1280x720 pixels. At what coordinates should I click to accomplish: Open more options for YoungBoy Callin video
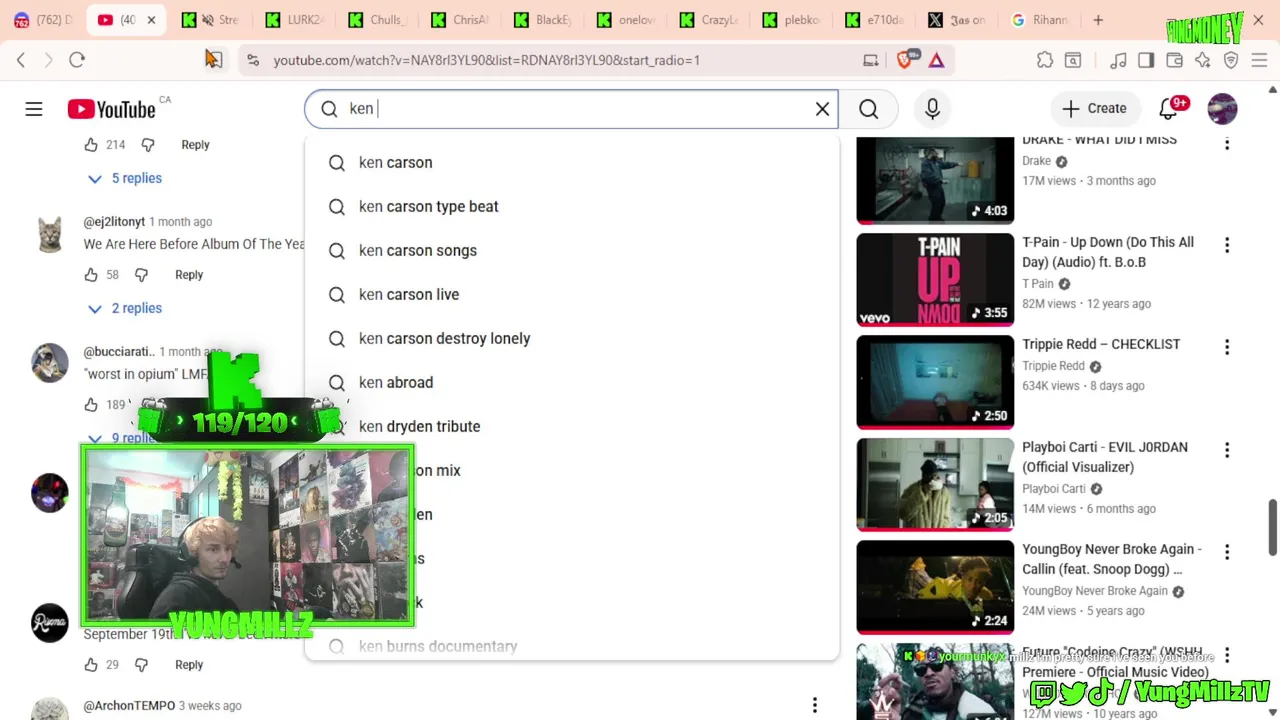pyautogui.click(x=1227, y=552)
